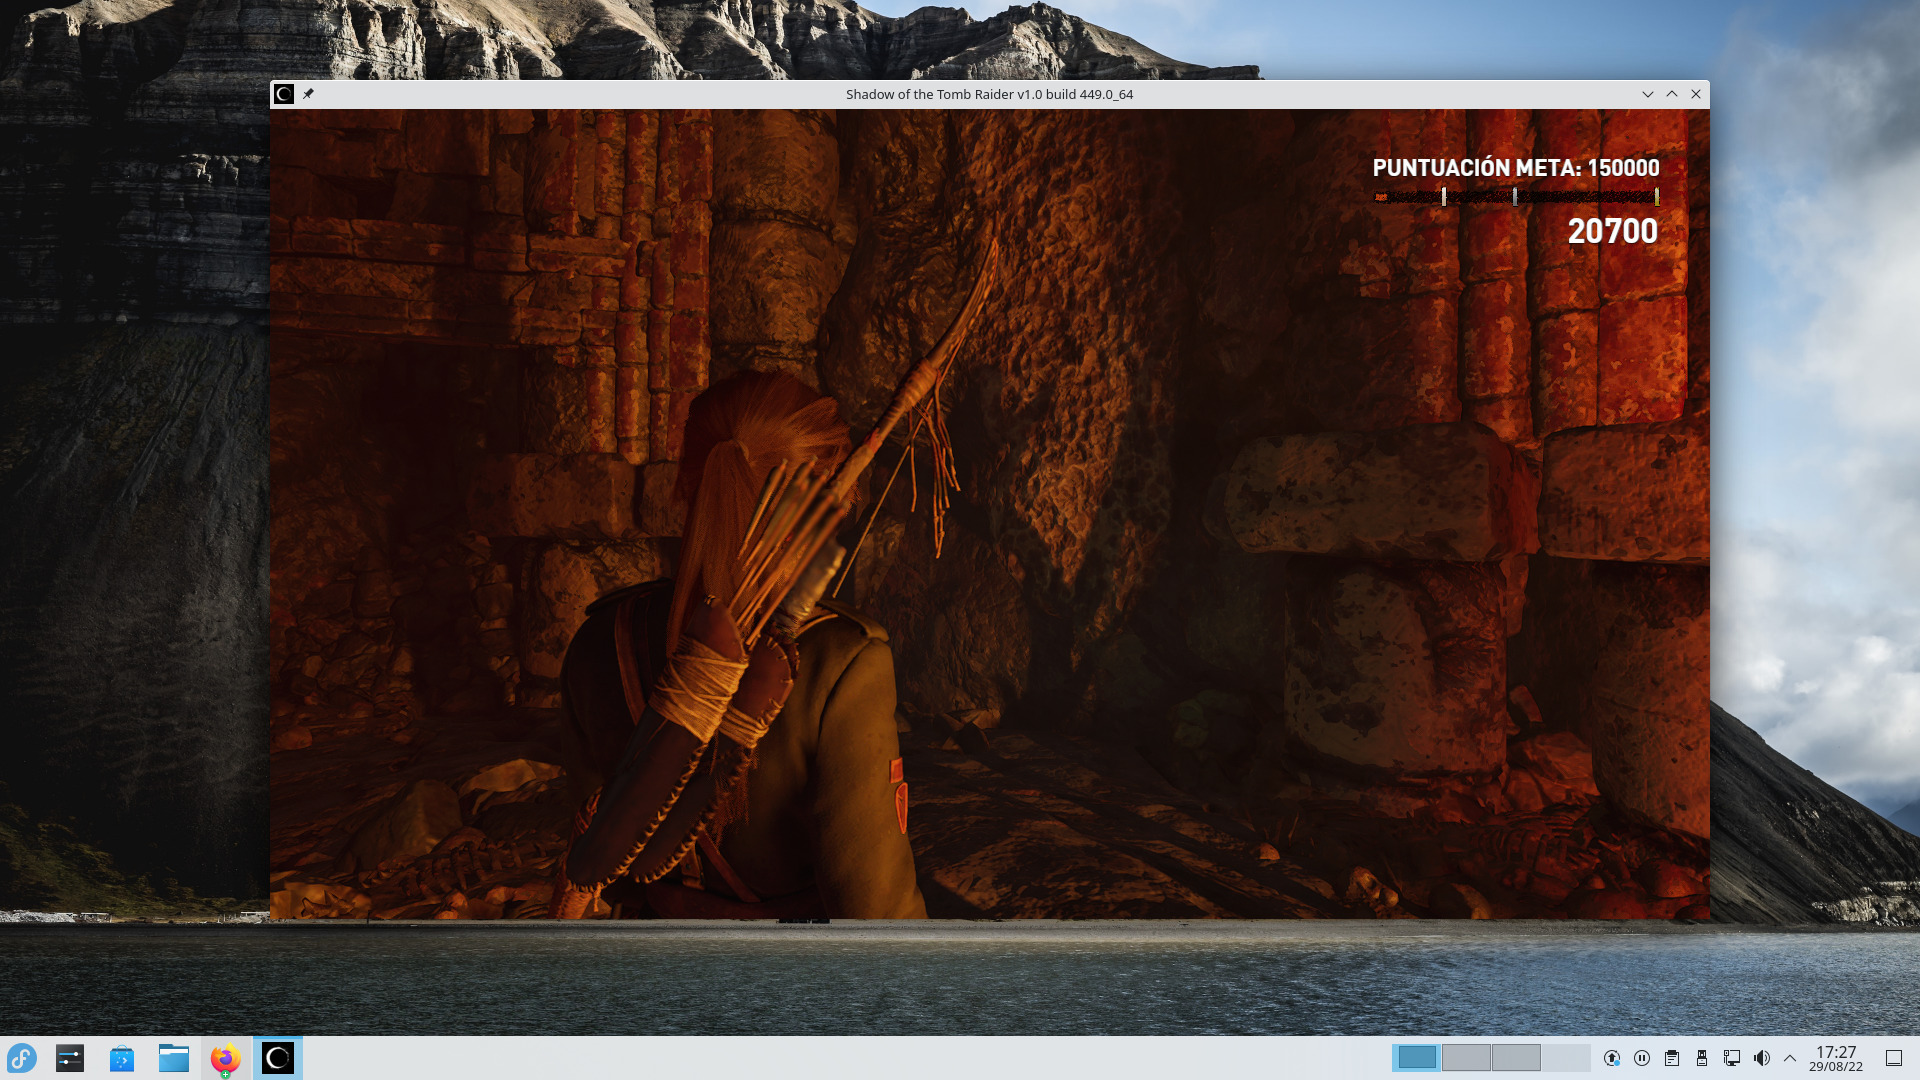Switch to the first virtual desktop

[x=1417, y=1058]
